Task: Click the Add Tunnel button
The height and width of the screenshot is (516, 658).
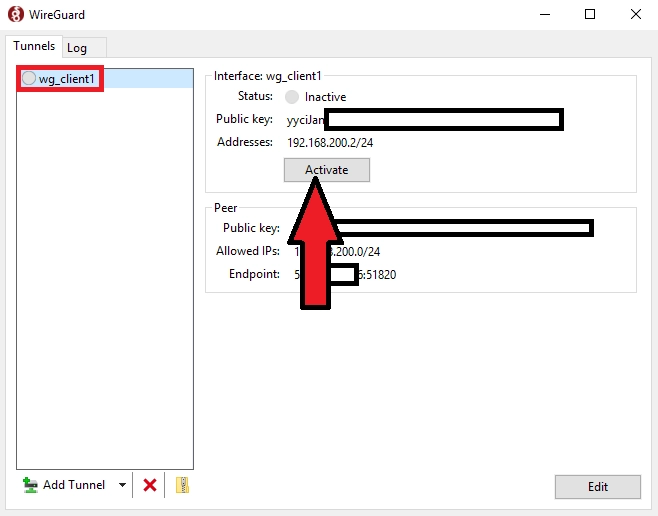Action: click(65, 485)
